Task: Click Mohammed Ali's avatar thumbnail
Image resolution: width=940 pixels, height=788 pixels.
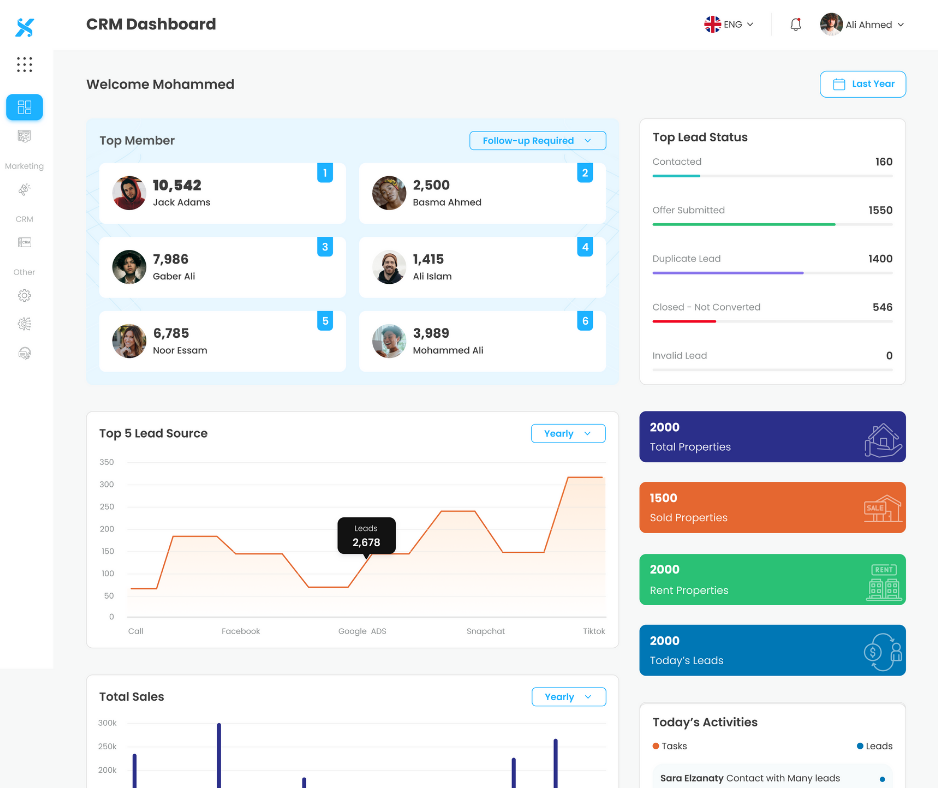Action: 389,341
